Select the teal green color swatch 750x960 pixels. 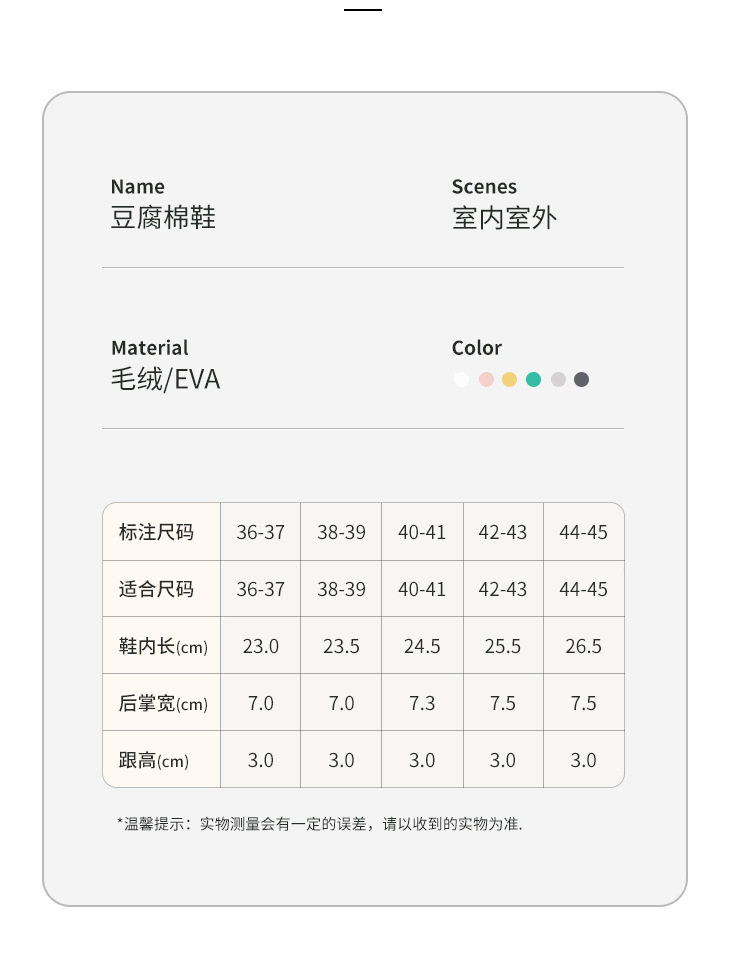click(534, 380)
